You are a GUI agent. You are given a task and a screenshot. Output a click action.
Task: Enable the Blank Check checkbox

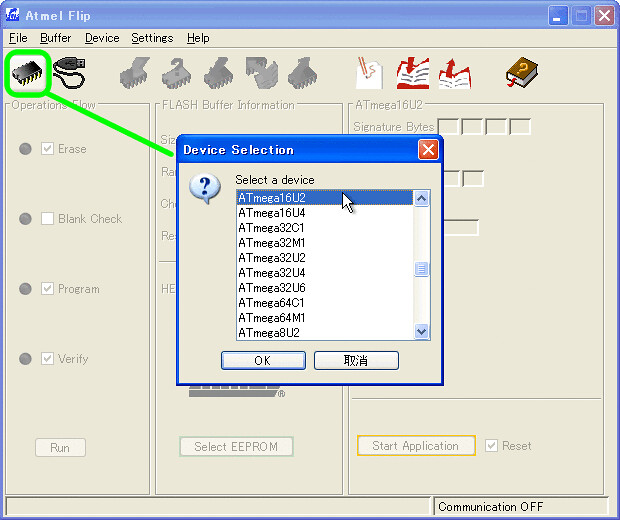(47, 219)
